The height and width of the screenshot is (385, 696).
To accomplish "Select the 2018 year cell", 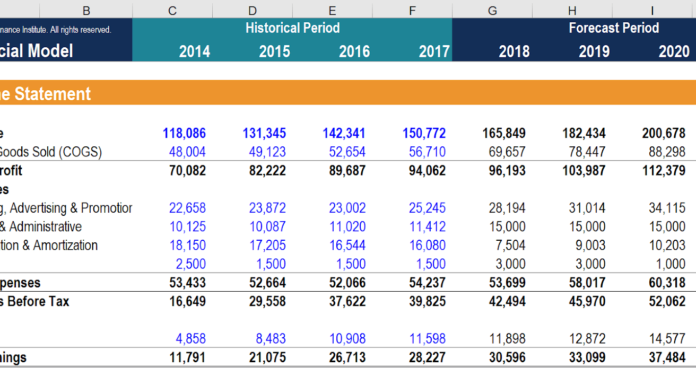I will [x=514, y=52].
